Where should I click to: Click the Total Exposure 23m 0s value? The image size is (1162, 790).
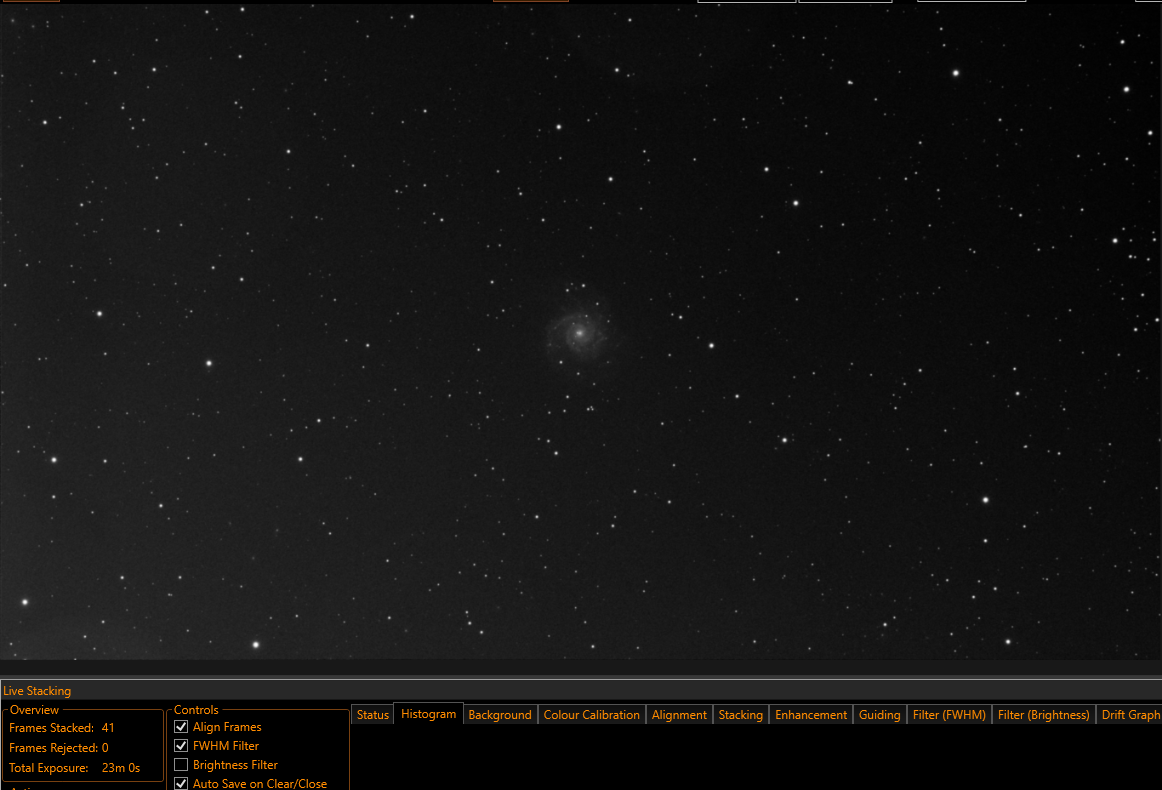click(x=121, y=768)
